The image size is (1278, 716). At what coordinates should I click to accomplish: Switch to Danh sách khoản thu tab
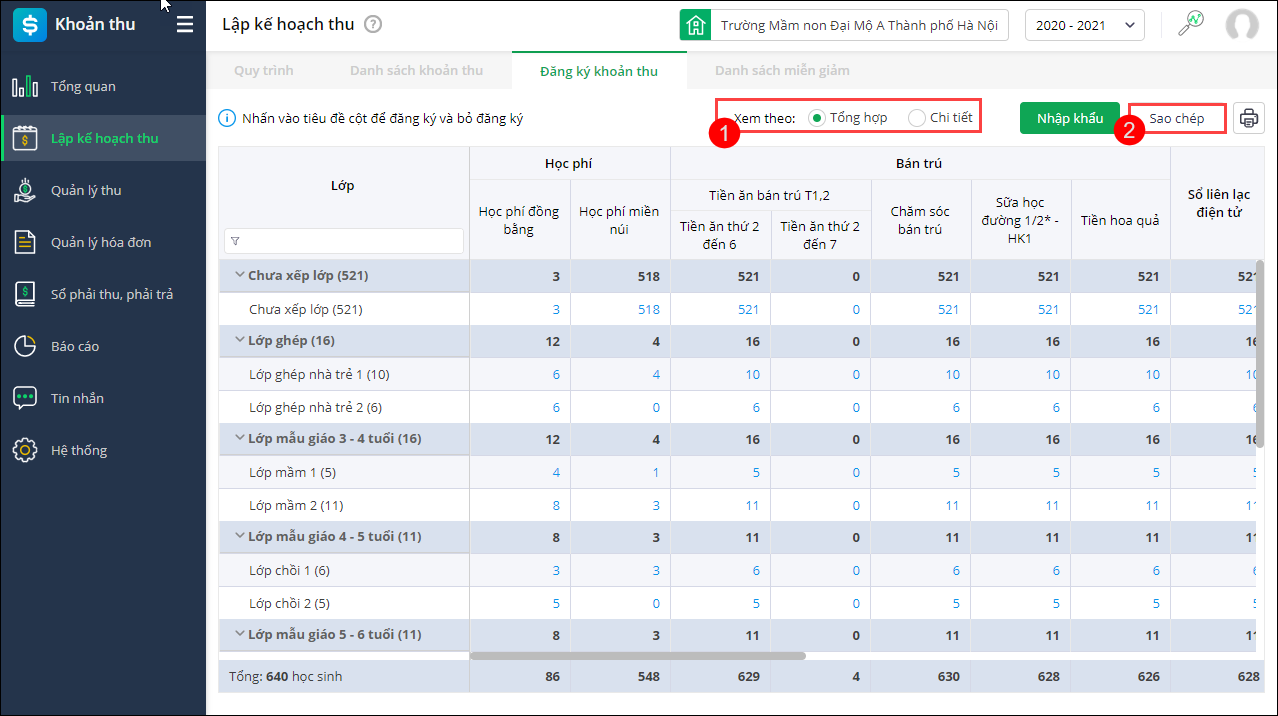pos(416,71)
